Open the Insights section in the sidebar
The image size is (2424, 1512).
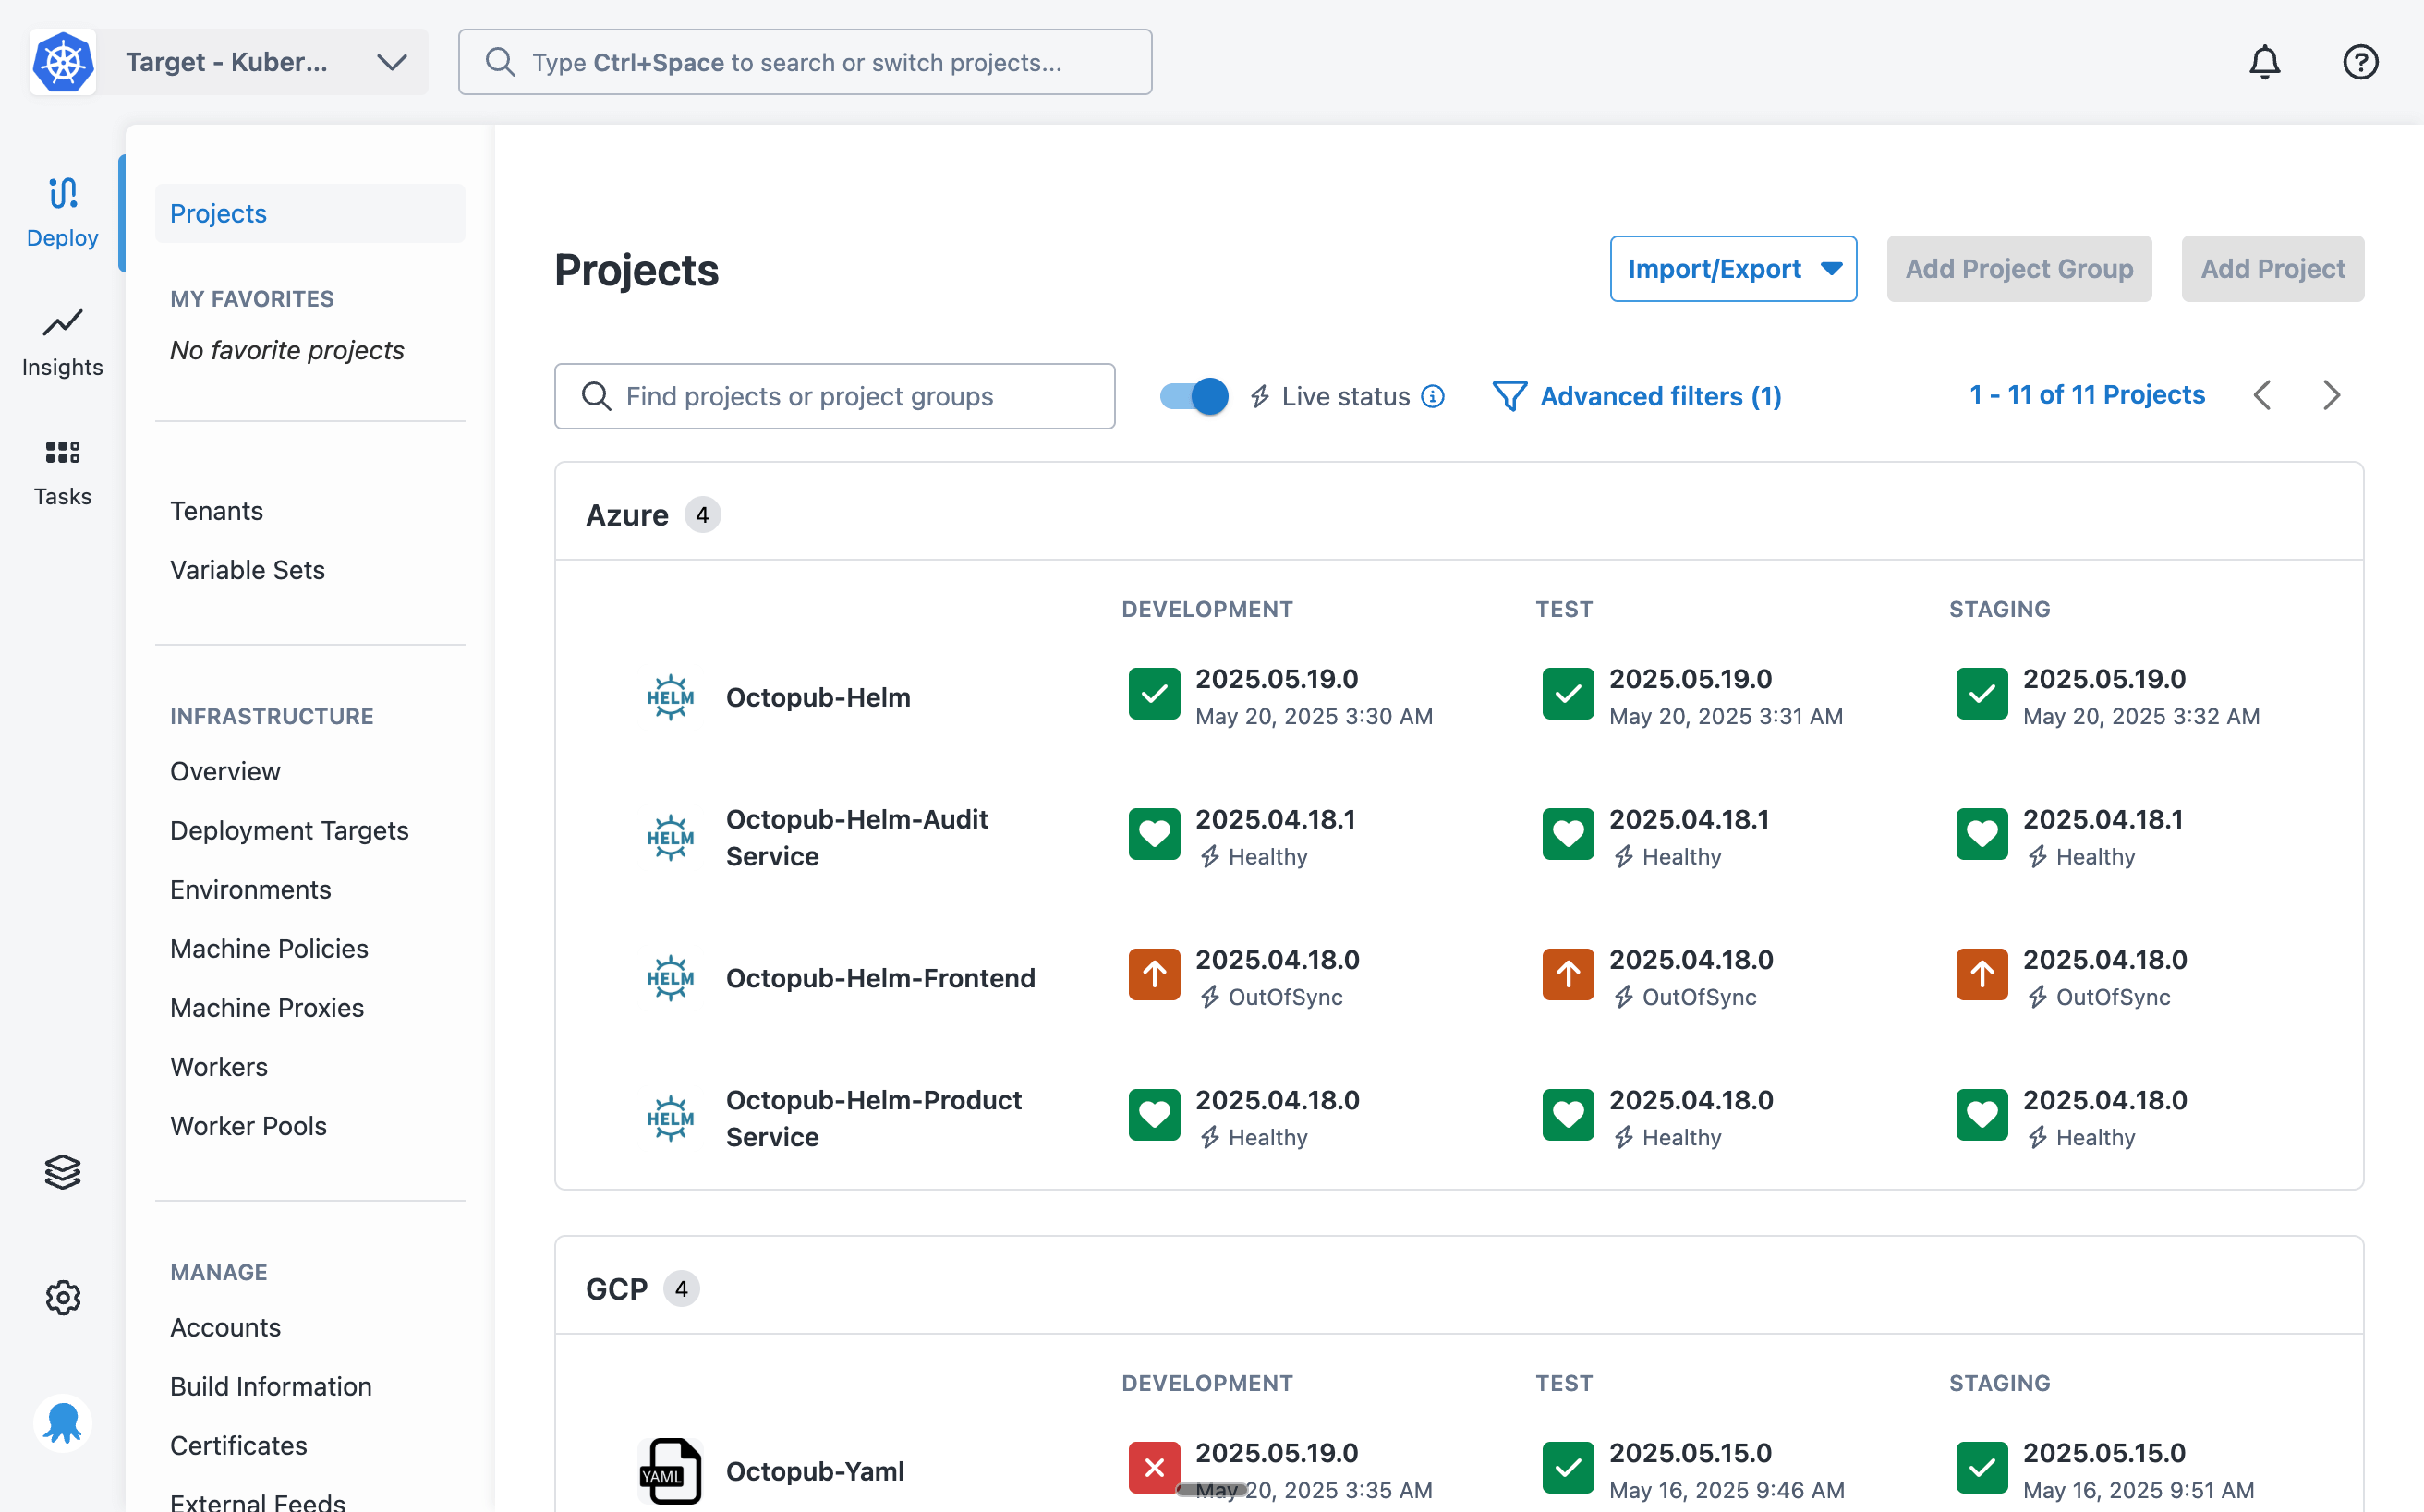tap(62, 340)
